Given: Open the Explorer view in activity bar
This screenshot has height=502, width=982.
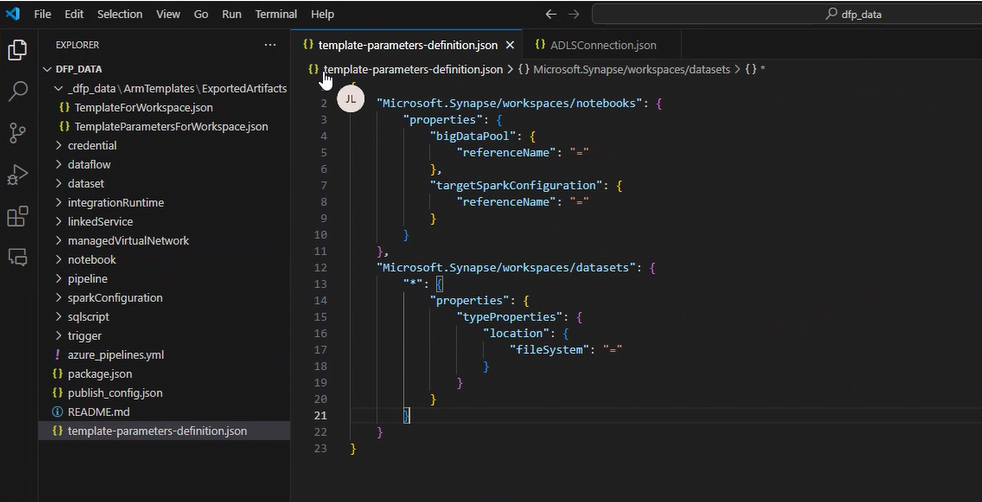Looking at the screenshot, I should click(18, 50).
